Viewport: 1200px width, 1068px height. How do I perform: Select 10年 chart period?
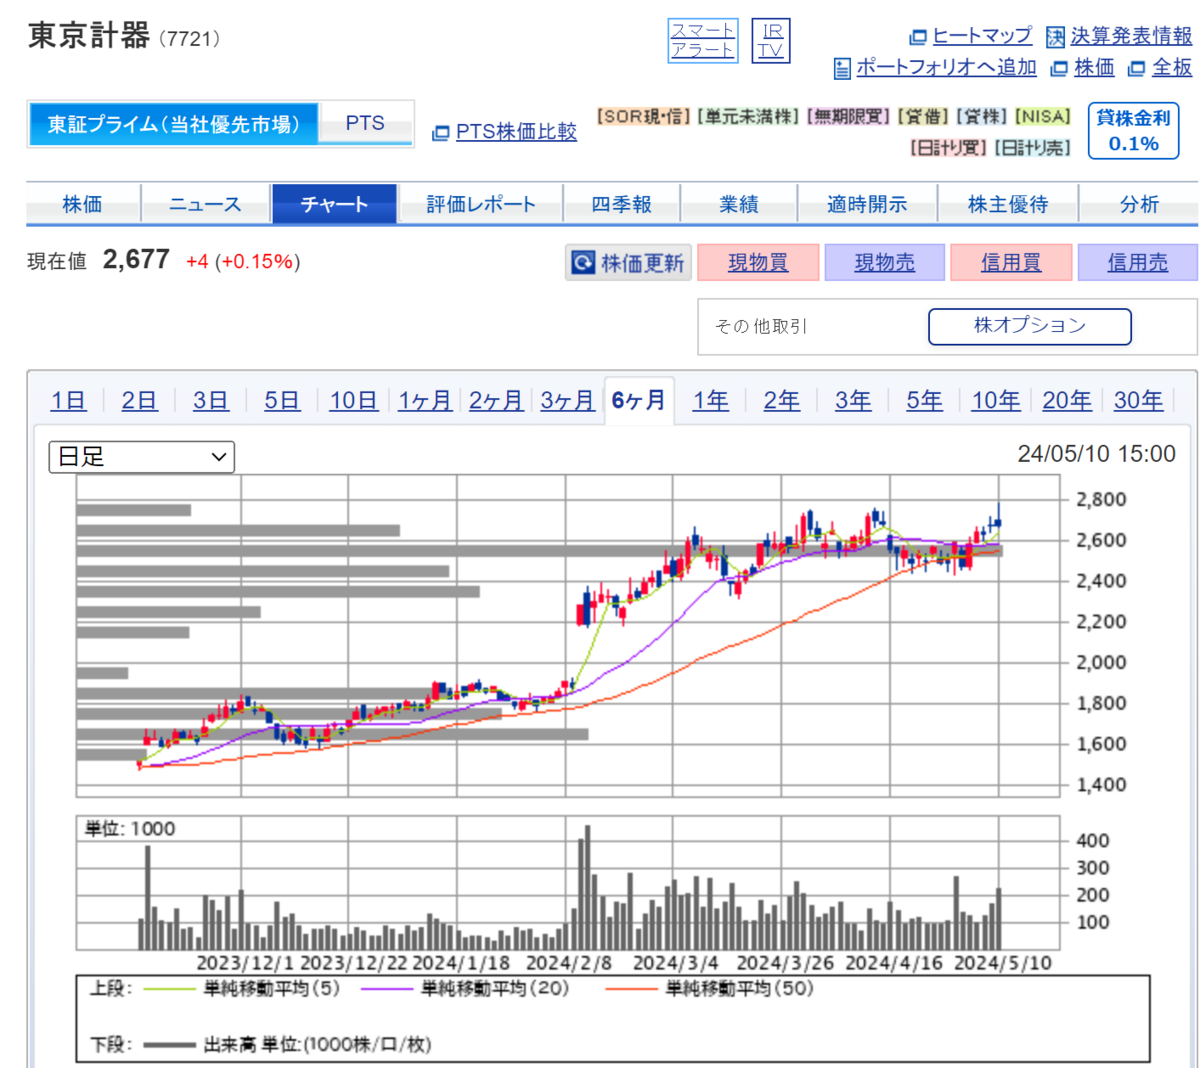click(996, 401)
